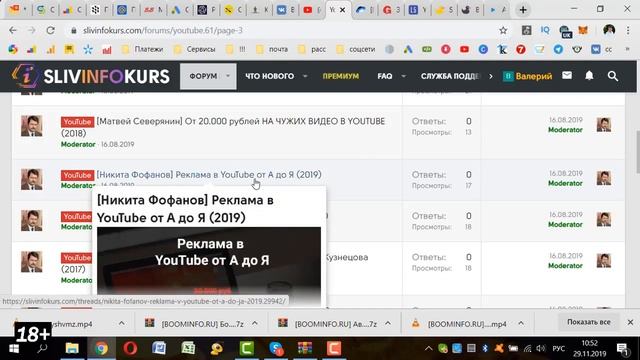Open the Никита Фофанов Реклама в YouTube thread
The image size is (640, 360).
(209, 175)
